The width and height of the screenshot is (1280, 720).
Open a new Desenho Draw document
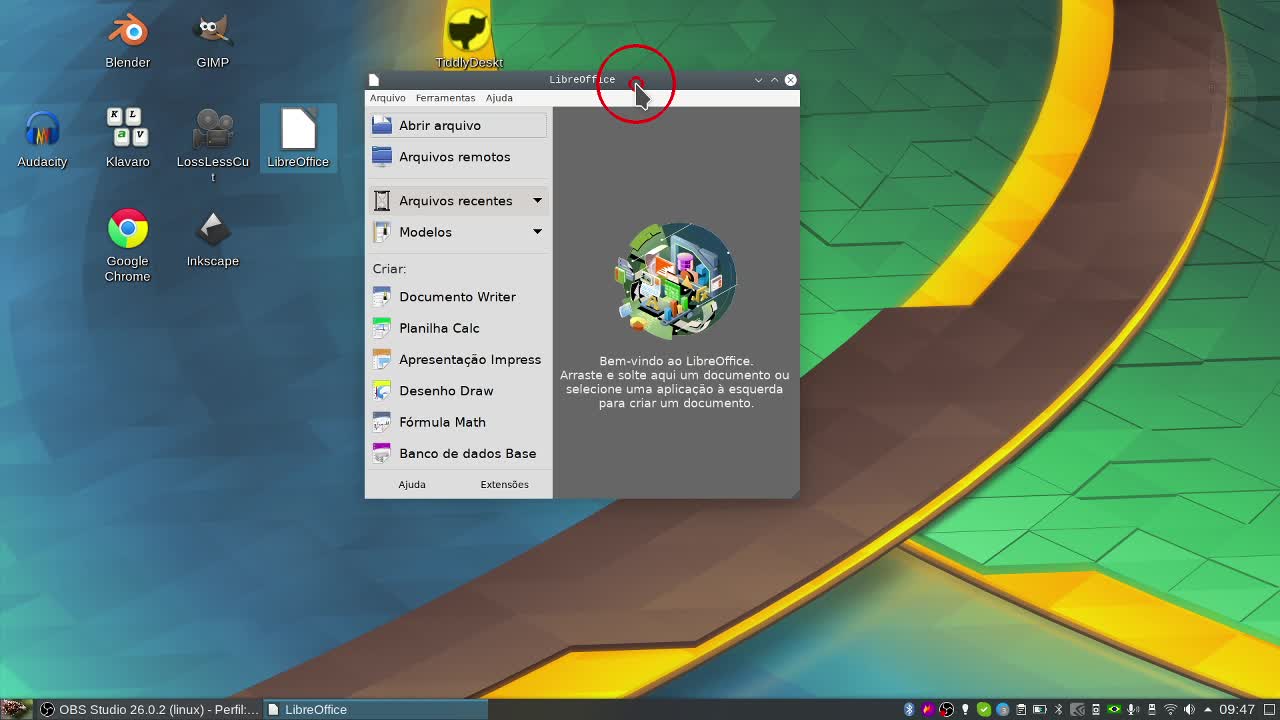446,391
